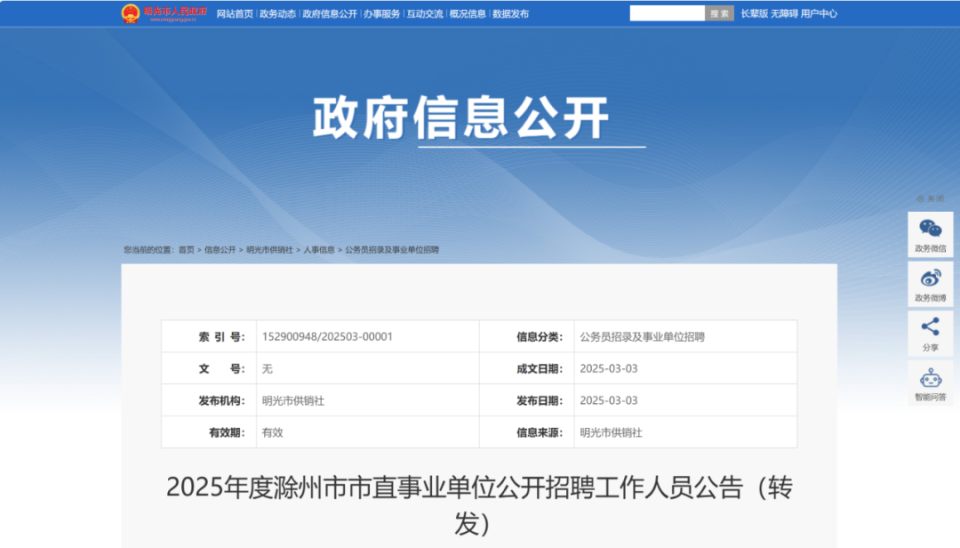The height and width of the screenshot is (548, 960).
Task: Switch to 长辈版 mode
Action: pos(754,13)
